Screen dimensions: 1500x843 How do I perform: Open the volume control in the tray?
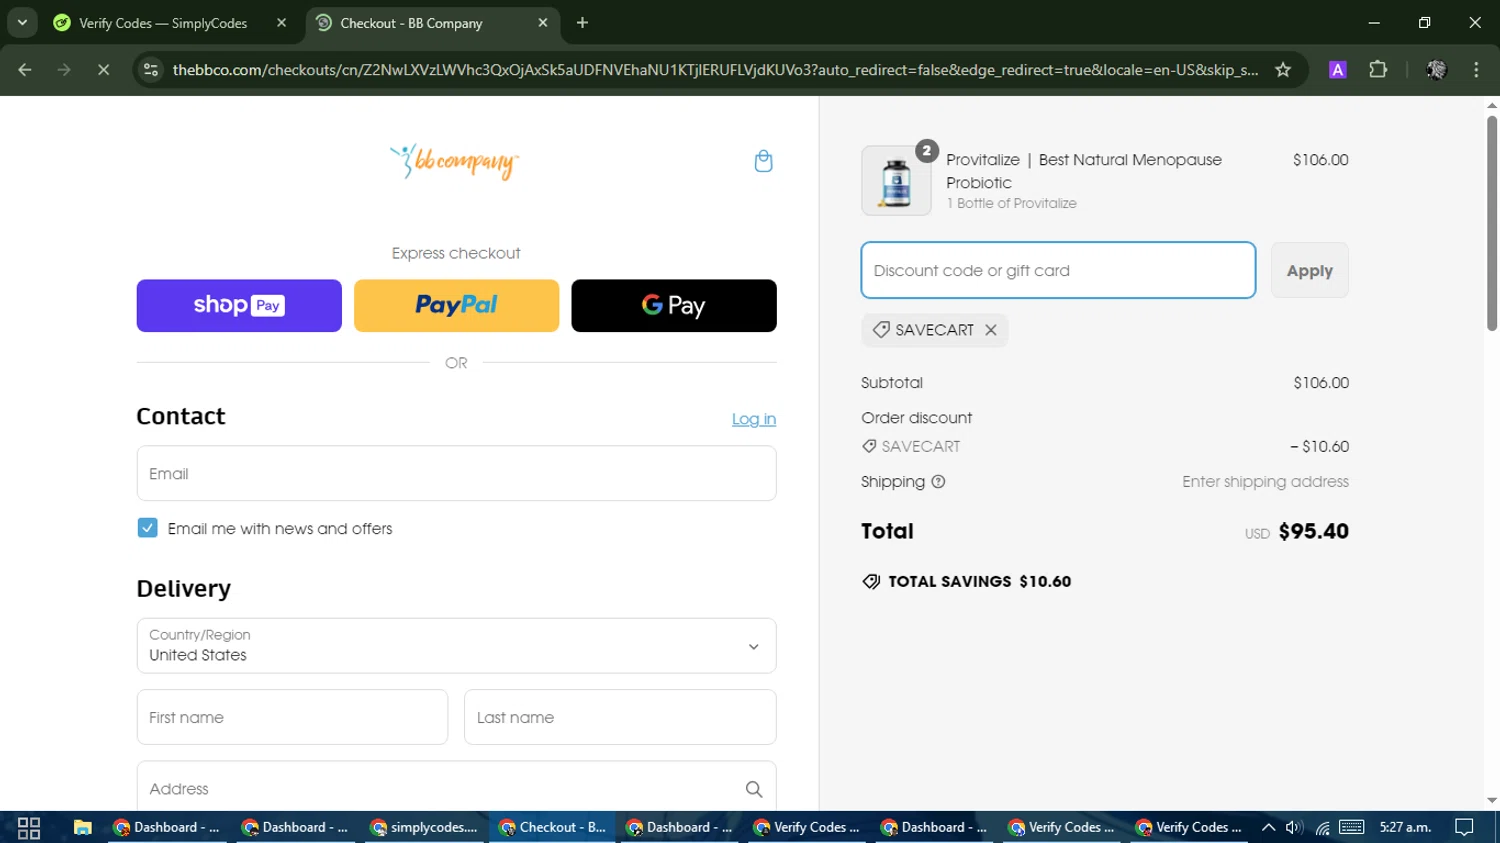click(1294, 827)
